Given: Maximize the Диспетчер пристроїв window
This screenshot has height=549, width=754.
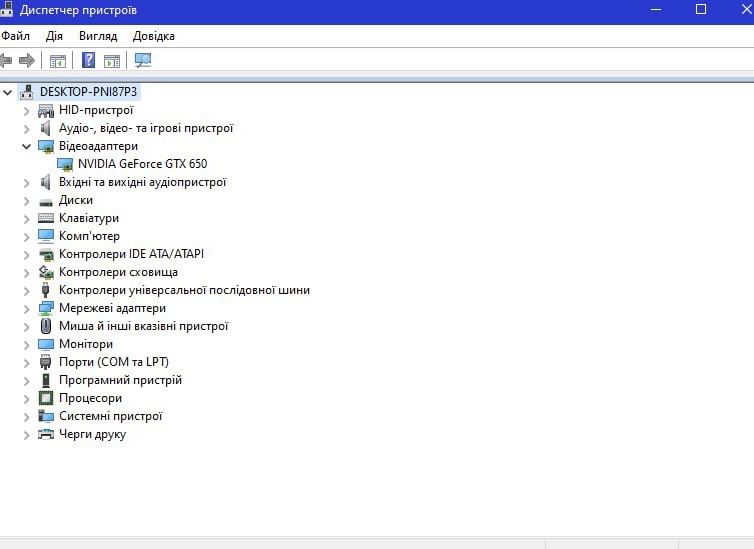Looking at the screenshot, I should (x=701, y=9).
